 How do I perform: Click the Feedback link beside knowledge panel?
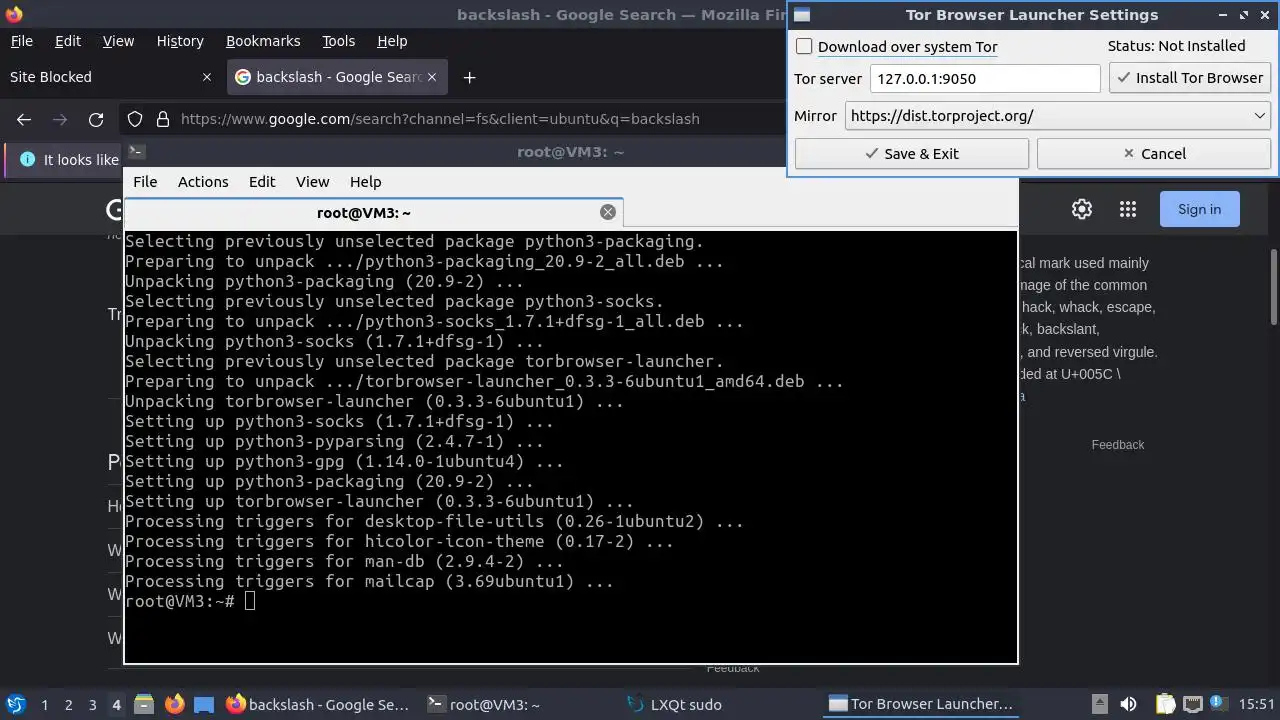[x=1118, y=445]
